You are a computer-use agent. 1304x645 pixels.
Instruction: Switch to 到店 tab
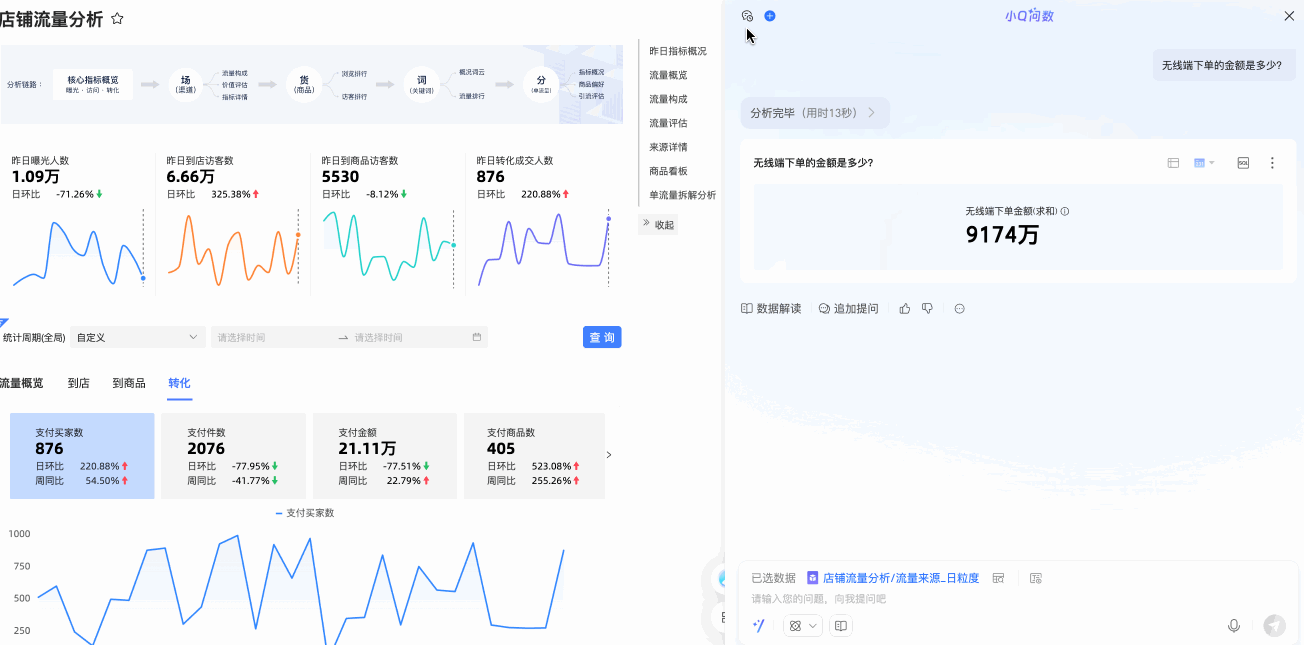79,383
